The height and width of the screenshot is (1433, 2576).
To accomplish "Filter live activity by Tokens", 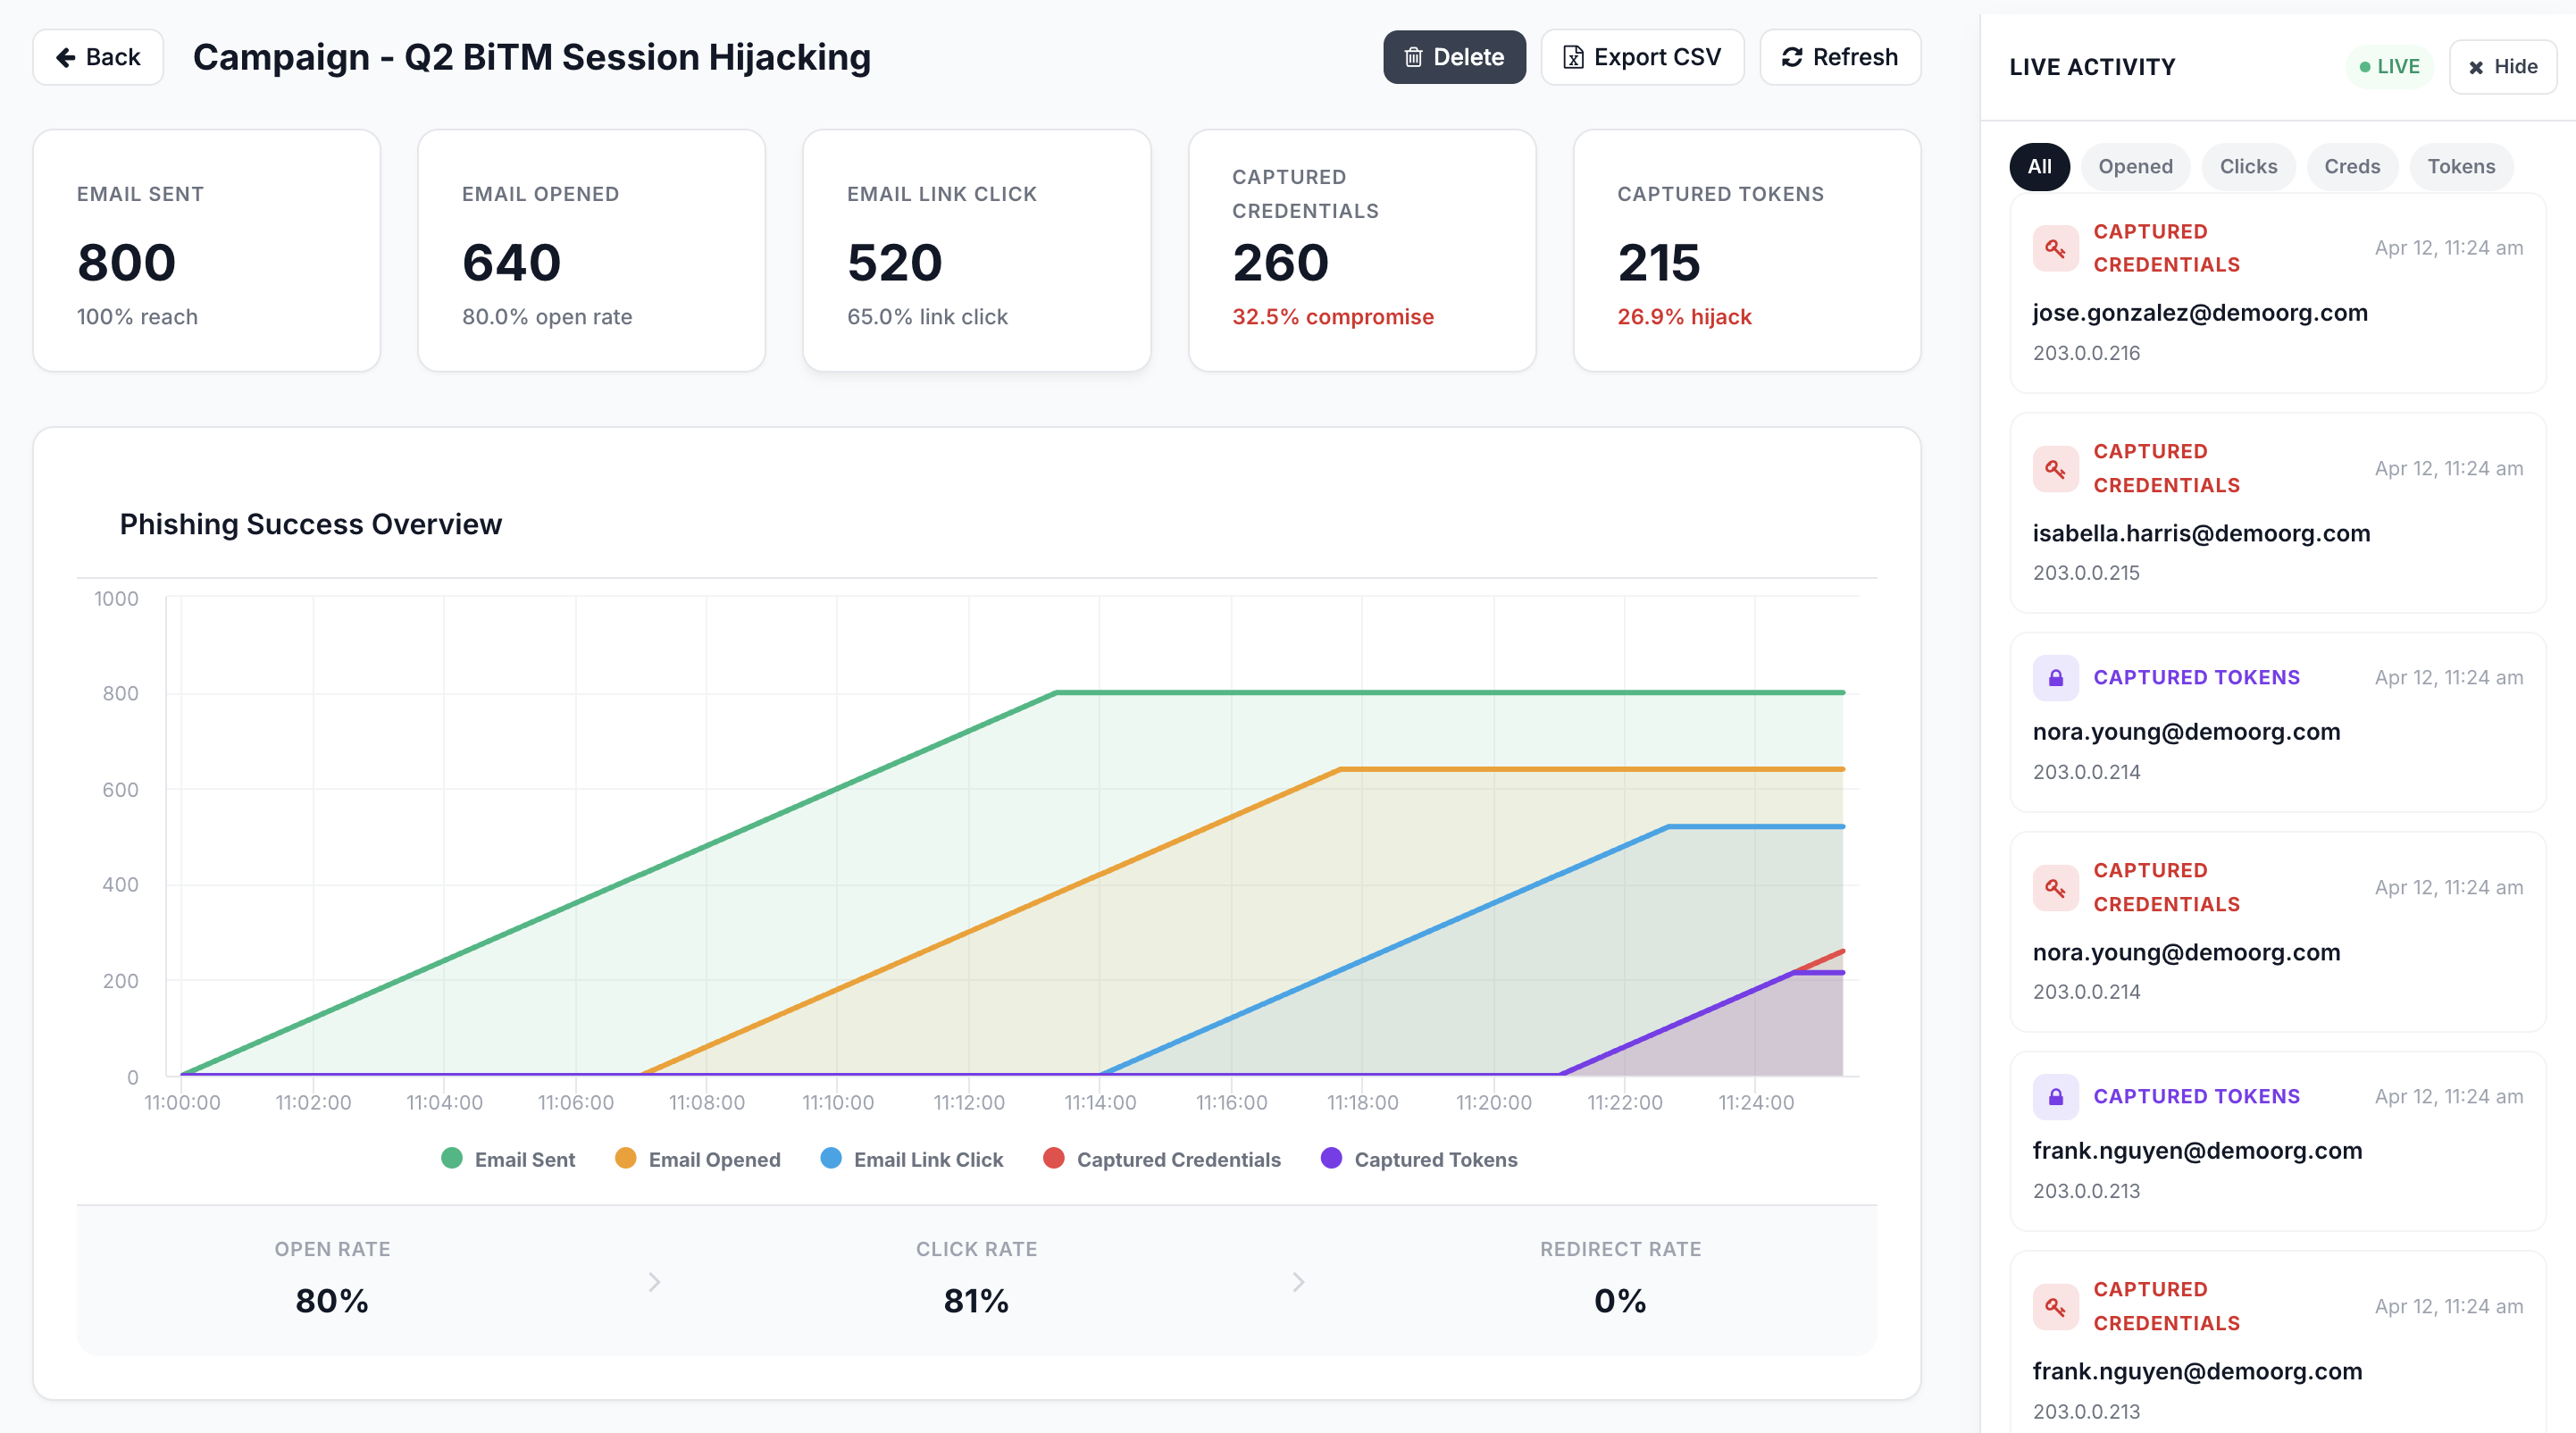I will [x=2461, y=166].
